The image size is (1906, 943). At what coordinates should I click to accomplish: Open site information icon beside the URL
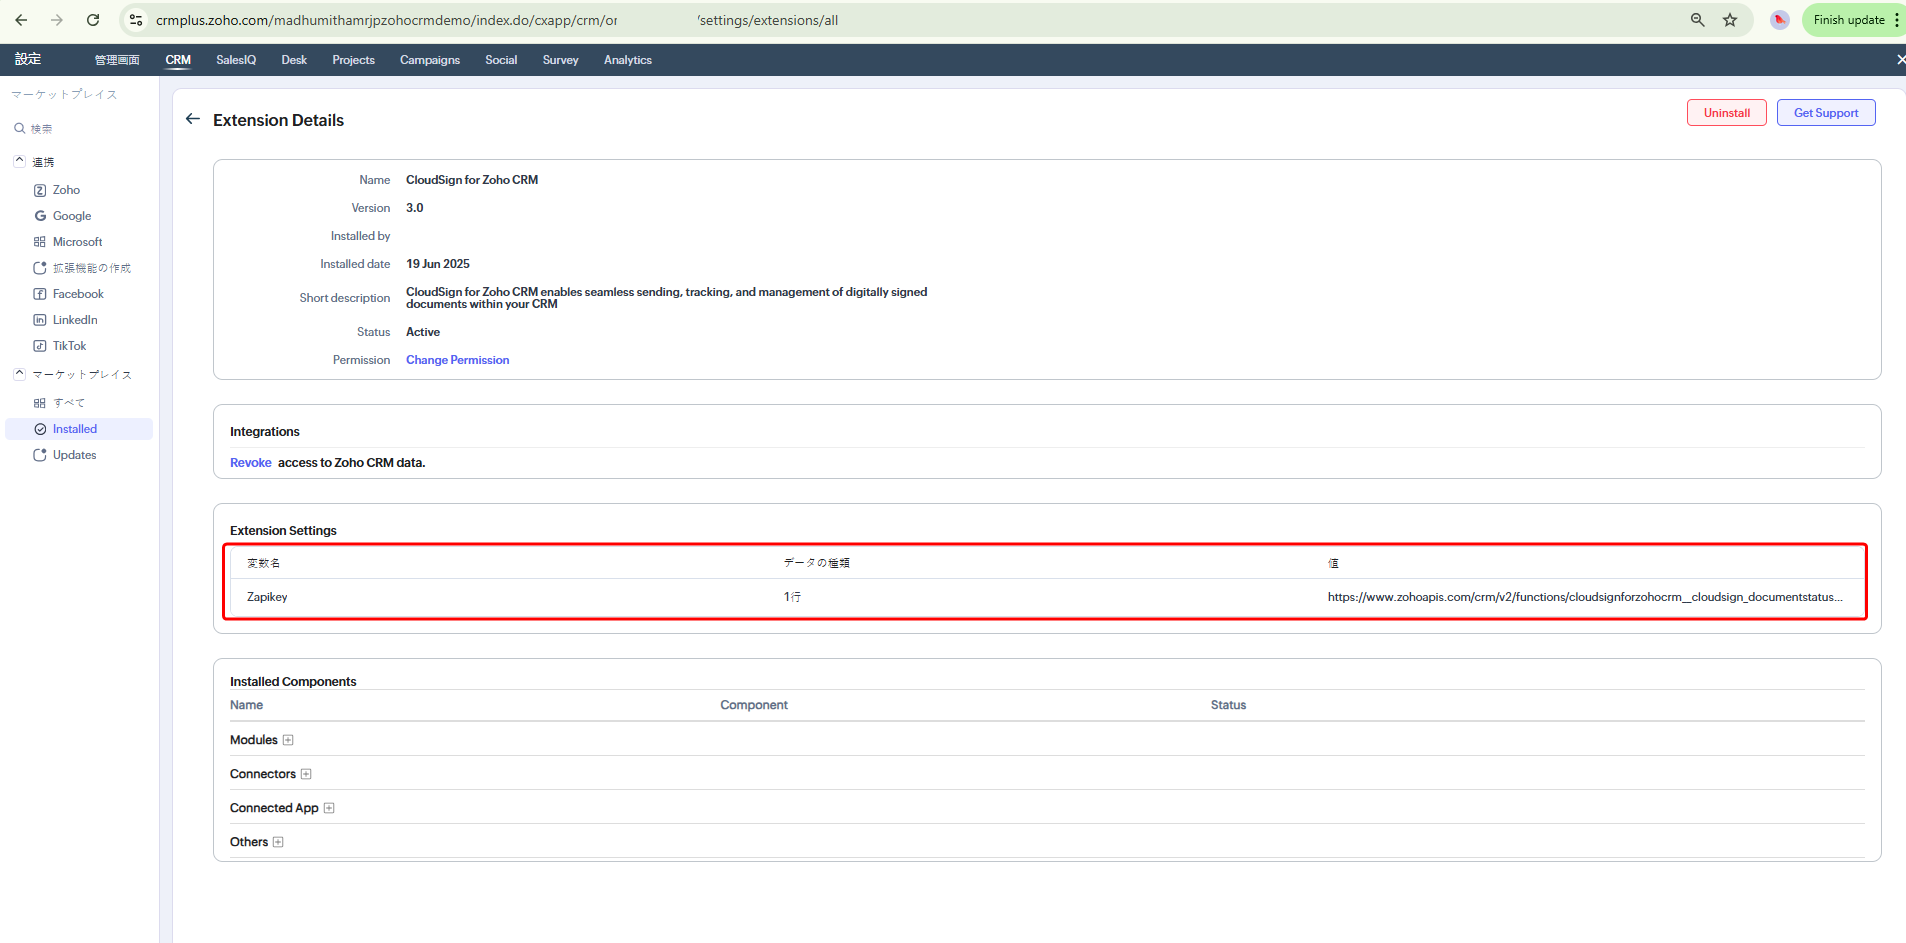pyautogui.click(x=137, y=20)
